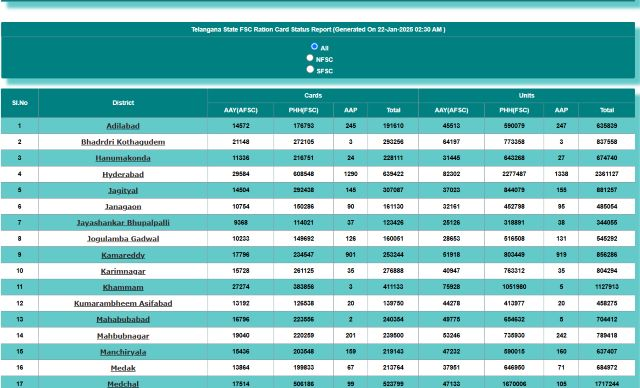The width and height of the screenshot is (640, 388).
Task: Click serial number 12 cell
Action: pyautogui.click(x=20, y=304)
